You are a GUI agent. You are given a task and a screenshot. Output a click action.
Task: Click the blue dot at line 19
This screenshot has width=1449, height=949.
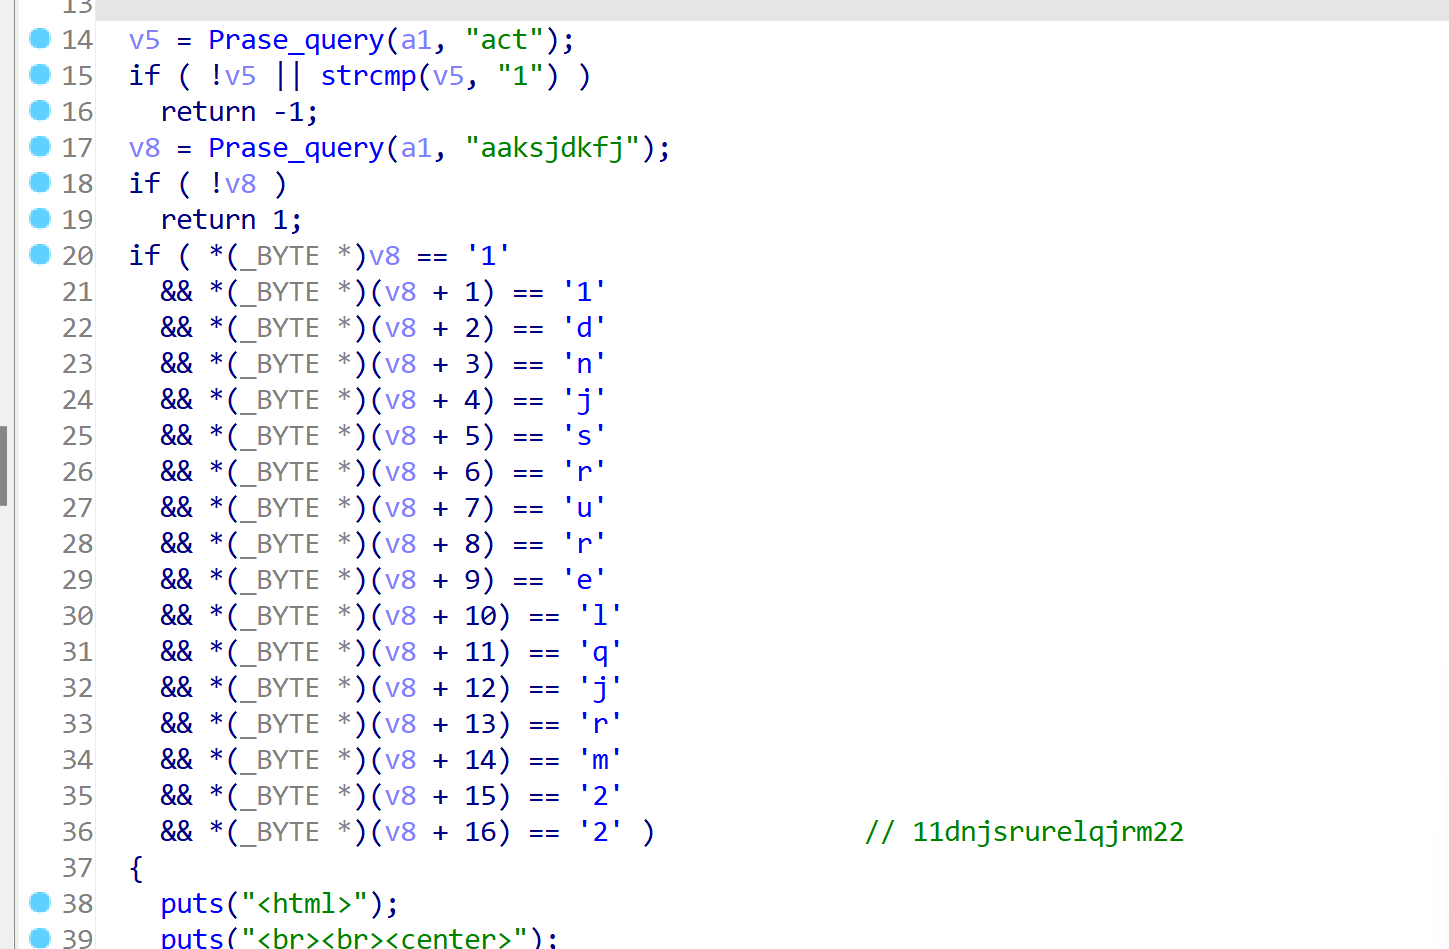40,219
